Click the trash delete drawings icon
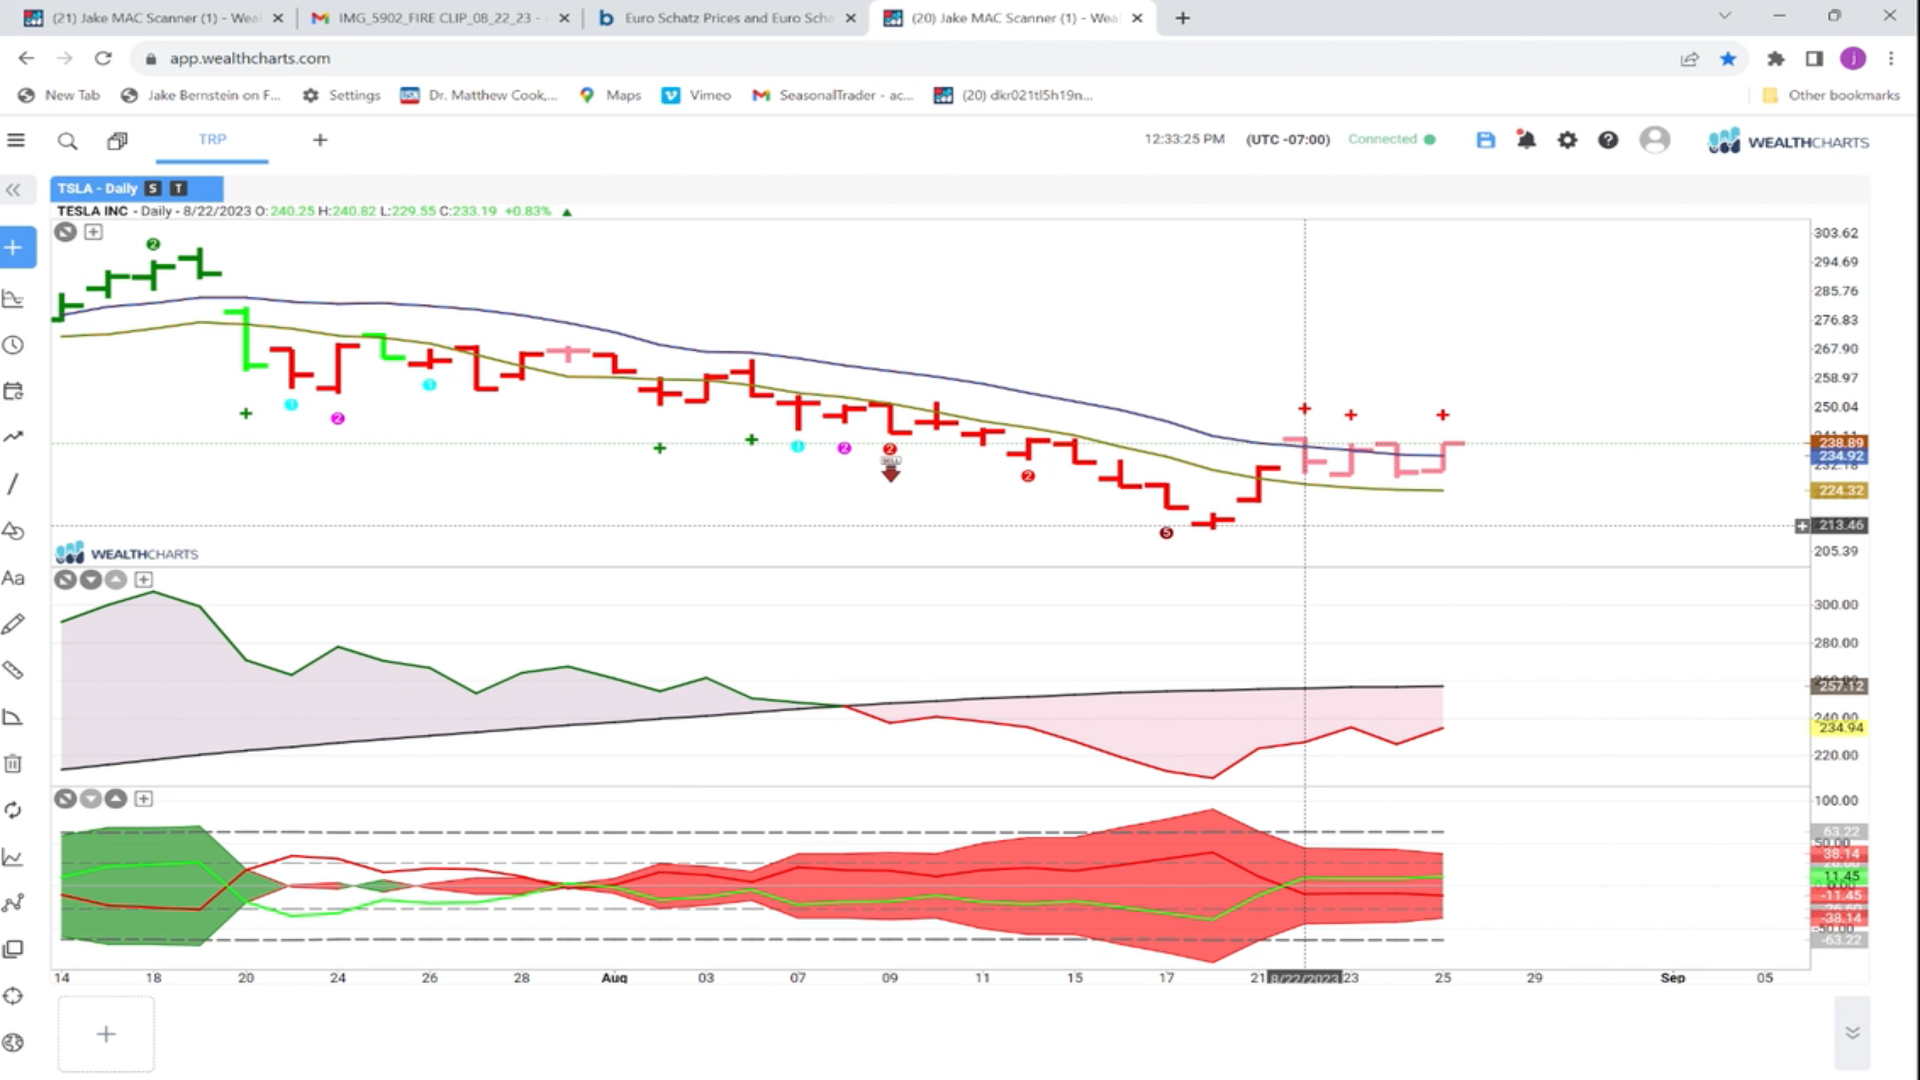Screen dimensions: 1920x1080 (x=13, y=764)
